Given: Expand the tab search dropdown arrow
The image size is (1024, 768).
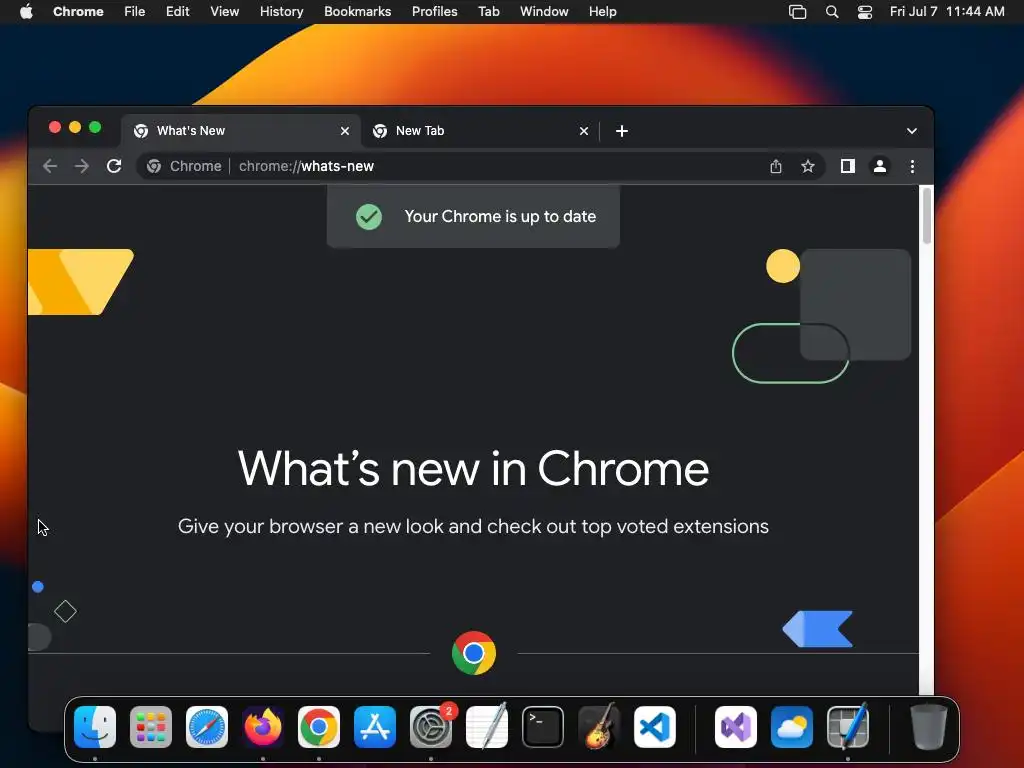Looking at the screenshot, I should [x=912, y=131].
